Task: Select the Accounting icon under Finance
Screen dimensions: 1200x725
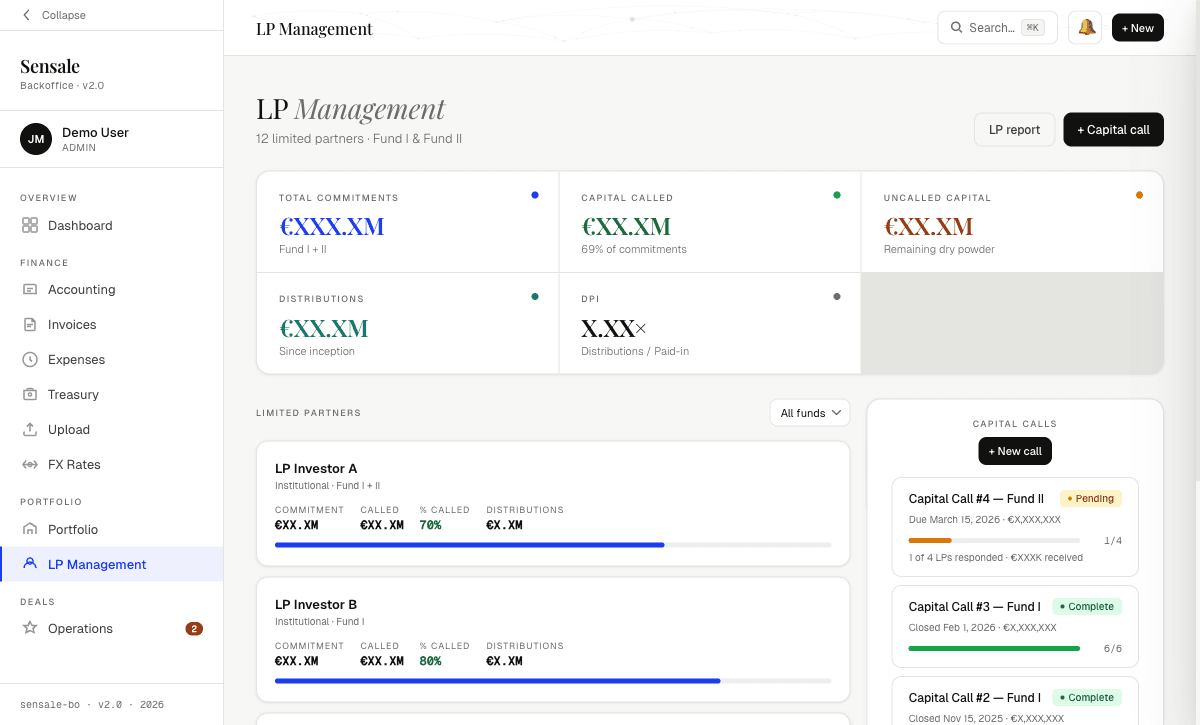Action: (31, 289)
